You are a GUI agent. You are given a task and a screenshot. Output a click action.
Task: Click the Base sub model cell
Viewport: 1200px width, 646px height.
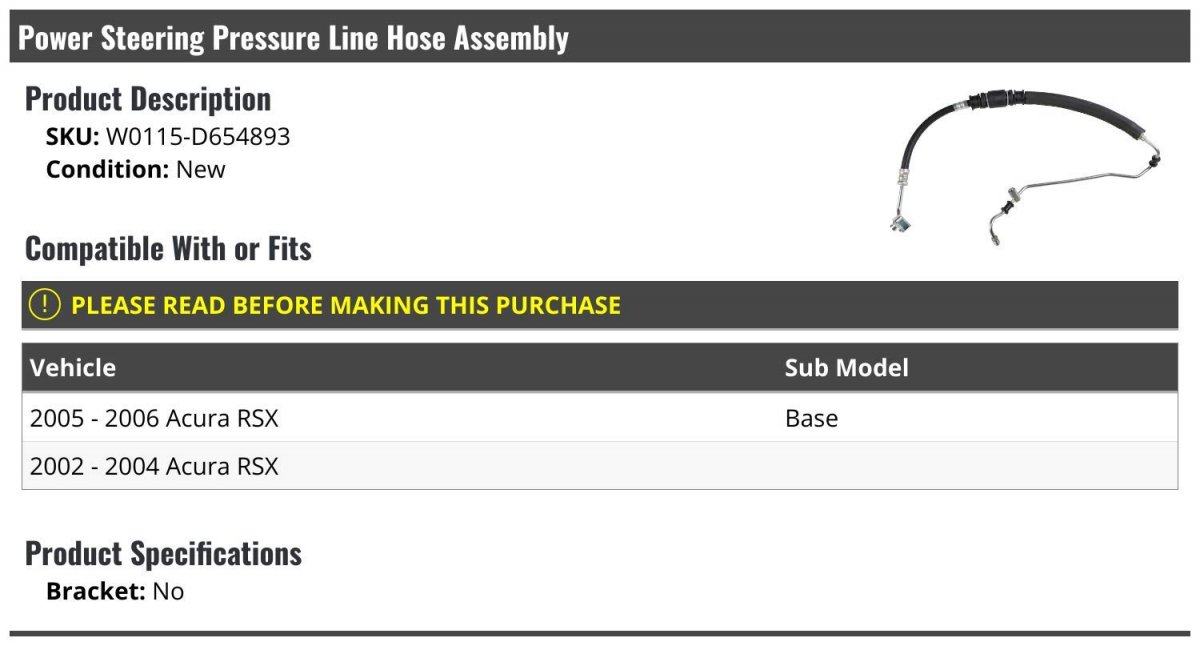tap(811, 418)
